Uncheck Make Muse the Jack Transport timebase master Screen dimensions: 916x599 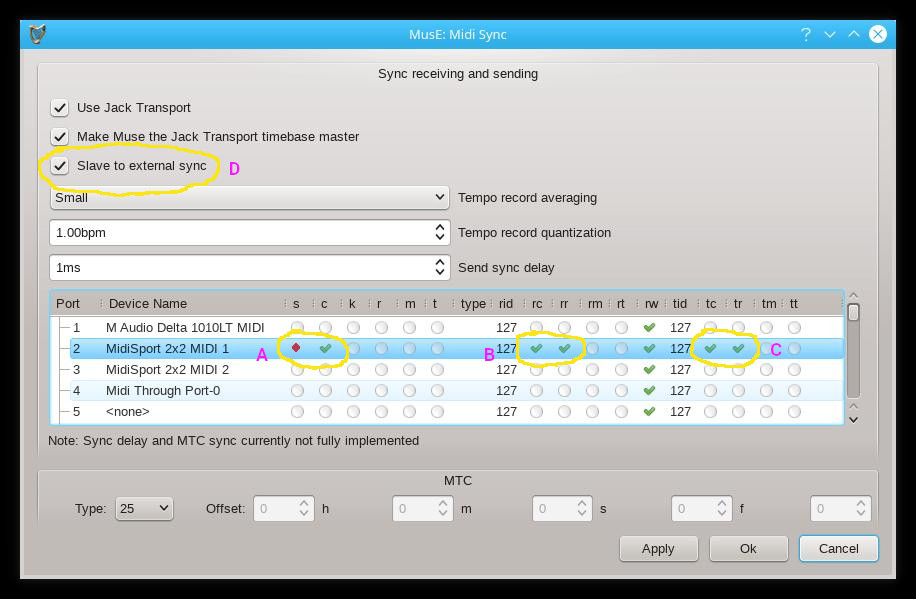59,137
